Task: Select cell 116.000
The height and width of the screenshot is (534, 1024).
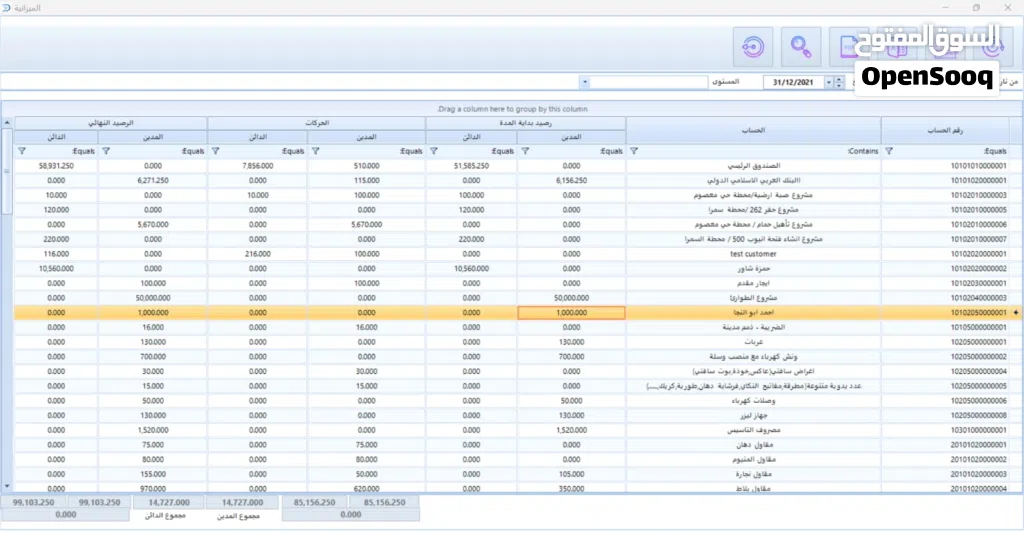Action: click(56, 254)
